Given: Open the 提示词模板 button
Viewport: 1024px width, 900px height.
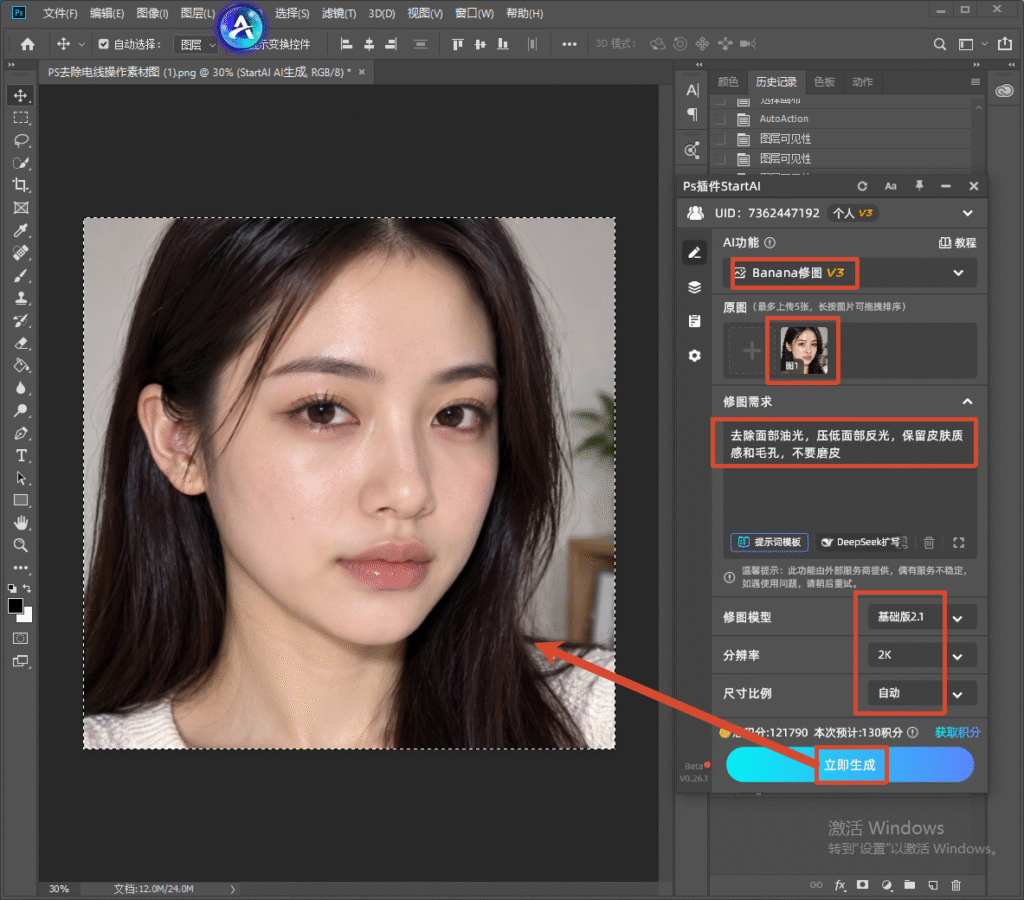Looking at the screenshot, I should coord(769,542).
